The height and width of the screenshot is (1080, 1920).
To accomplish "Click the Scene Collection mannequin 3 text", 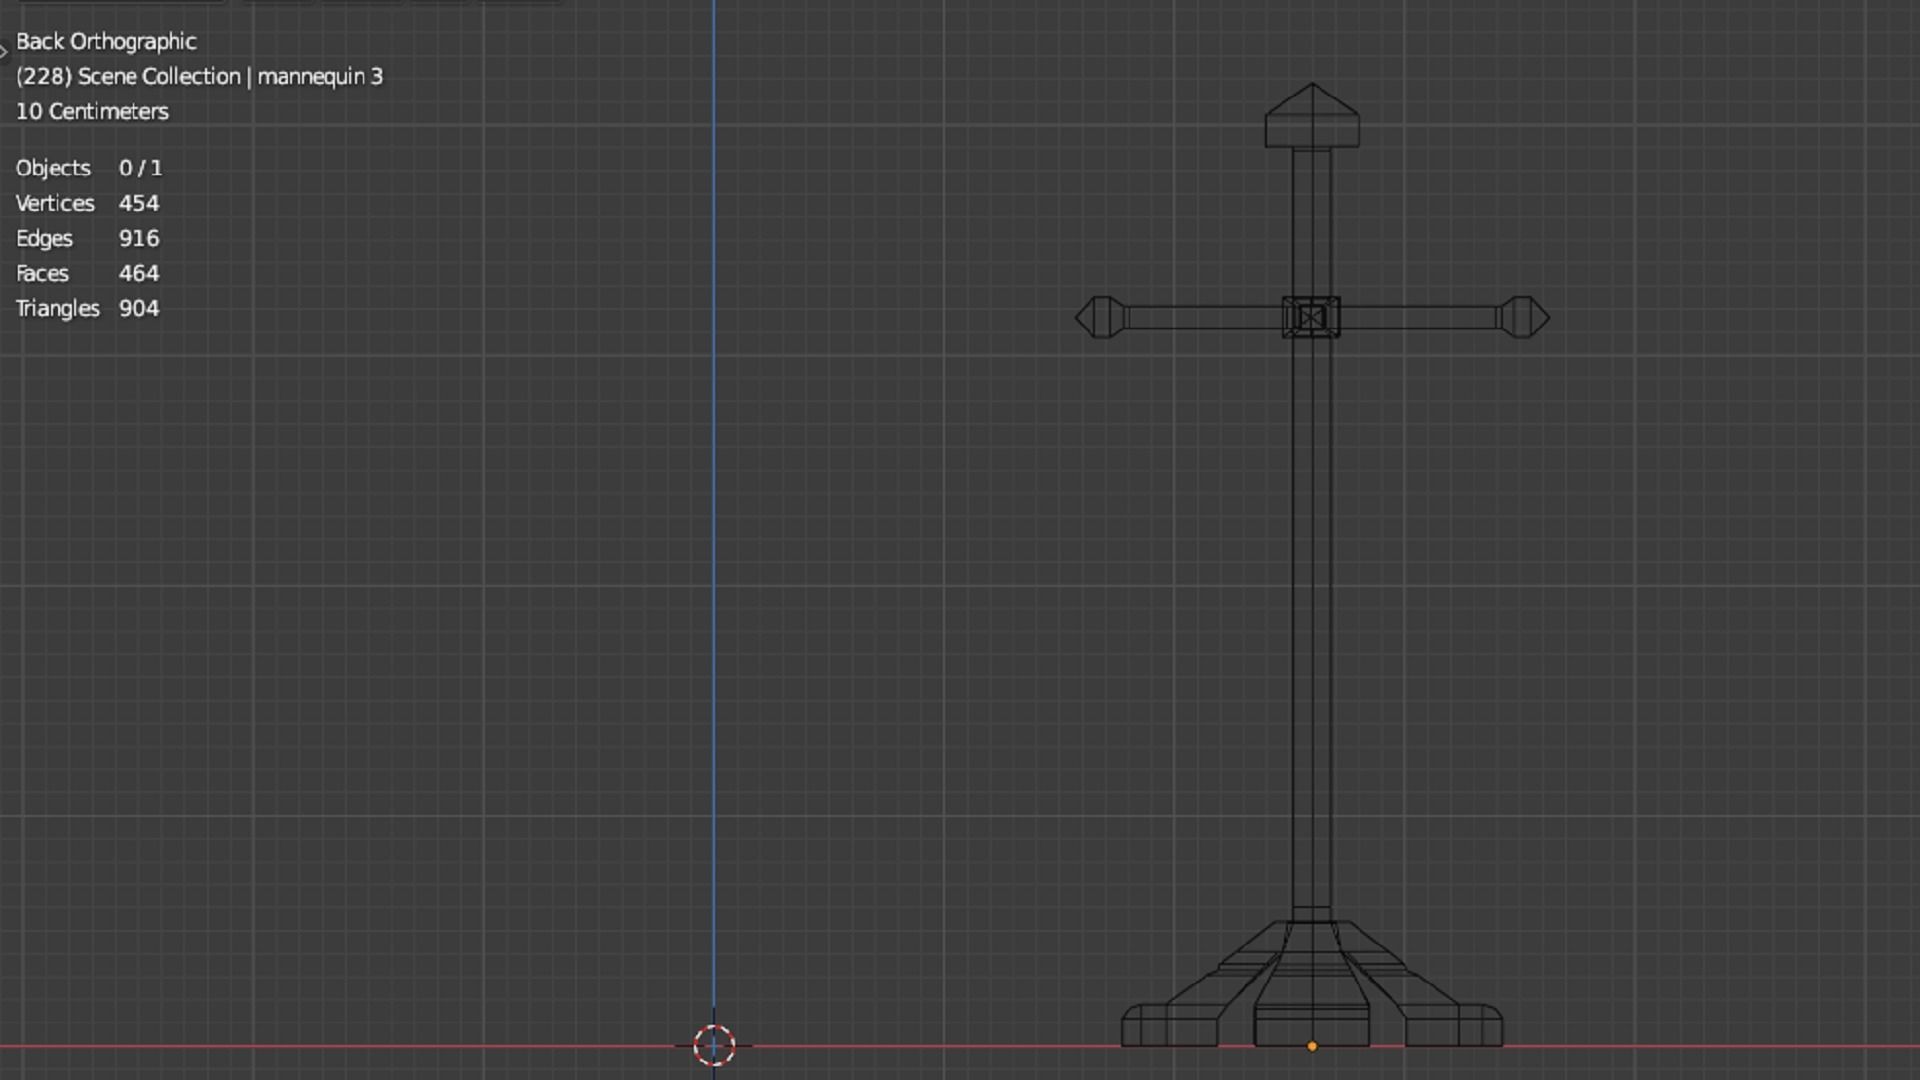I will (x=199, y=76).
